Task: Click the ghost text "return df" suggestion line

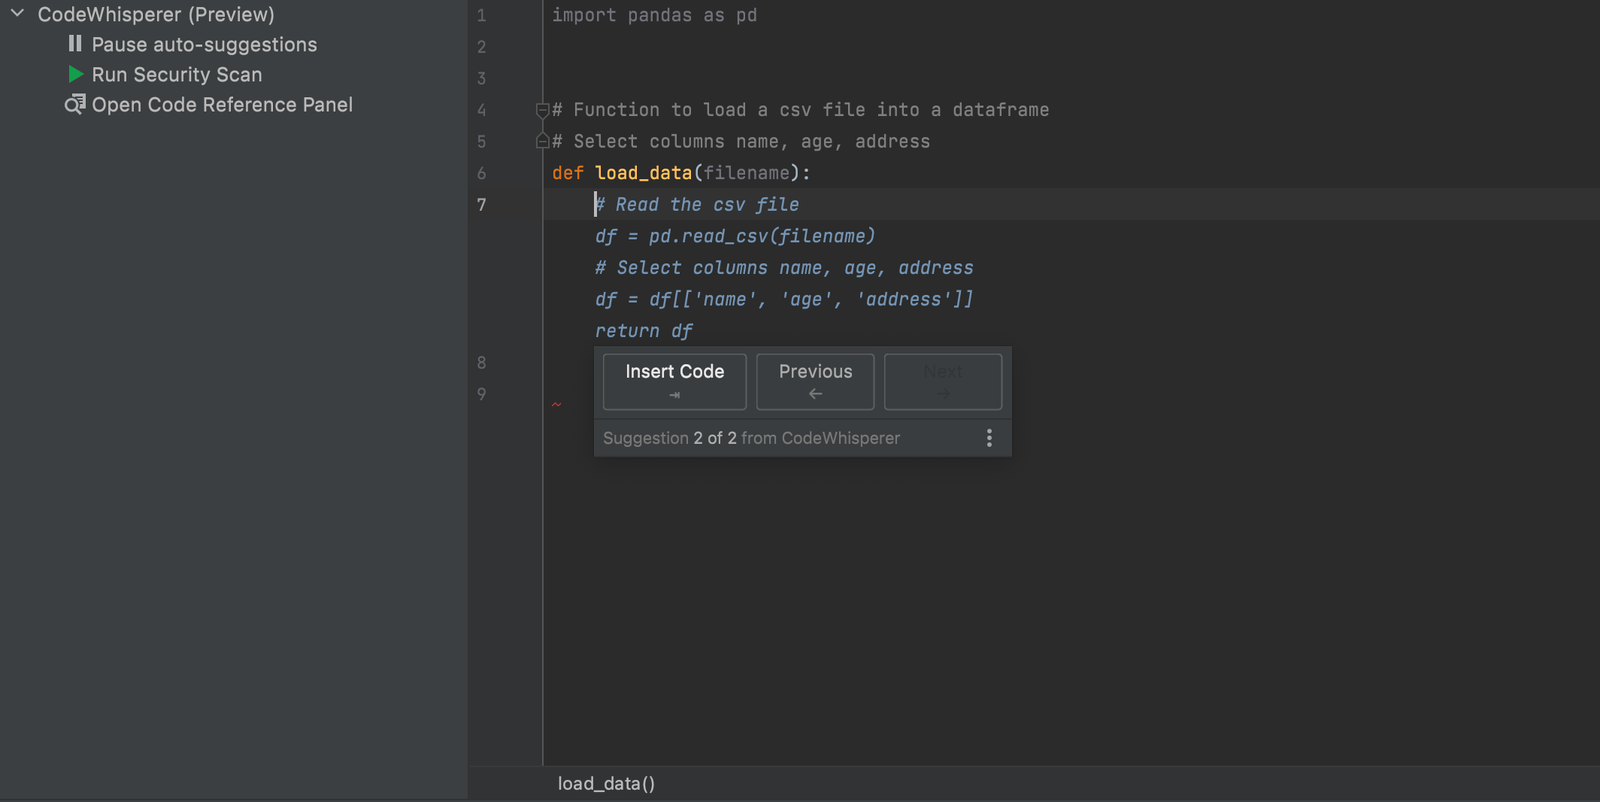Action: (644, 331)
